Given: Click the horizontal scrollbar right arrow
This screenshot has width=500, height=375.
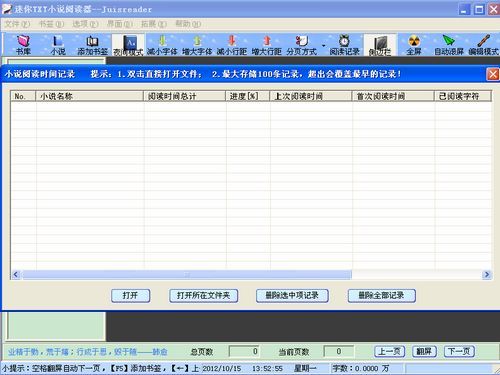Looking at the screenshot, I should 486,275.
